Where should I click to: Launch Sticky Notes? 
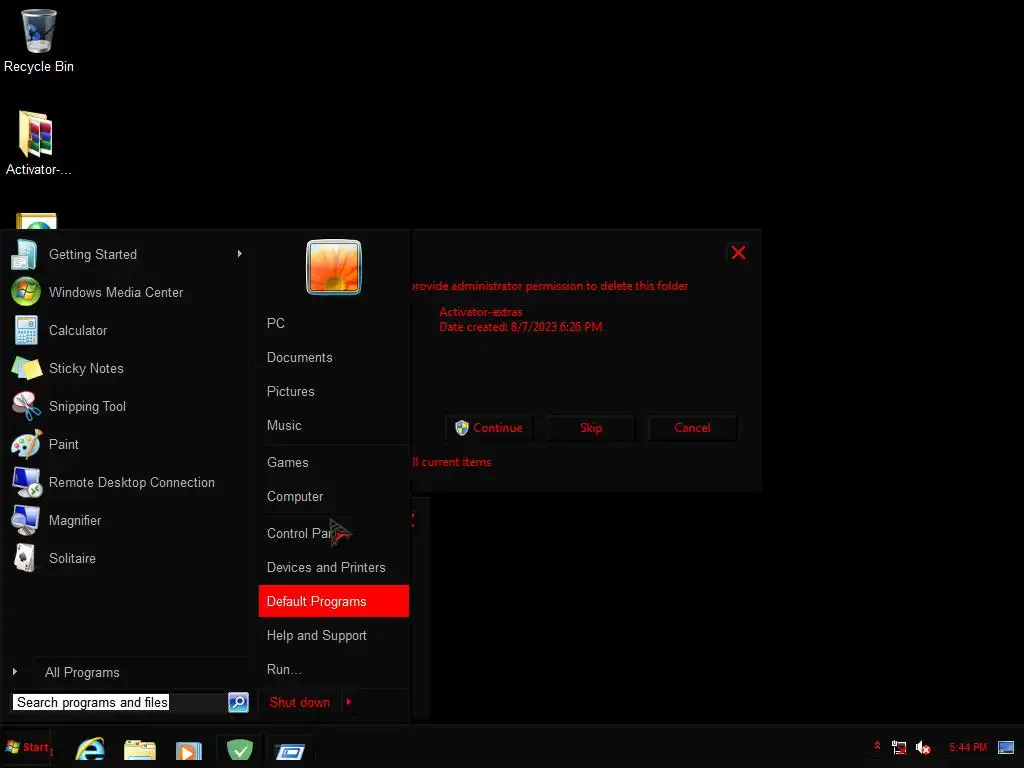pyautogui.click(x=128, y=368)
